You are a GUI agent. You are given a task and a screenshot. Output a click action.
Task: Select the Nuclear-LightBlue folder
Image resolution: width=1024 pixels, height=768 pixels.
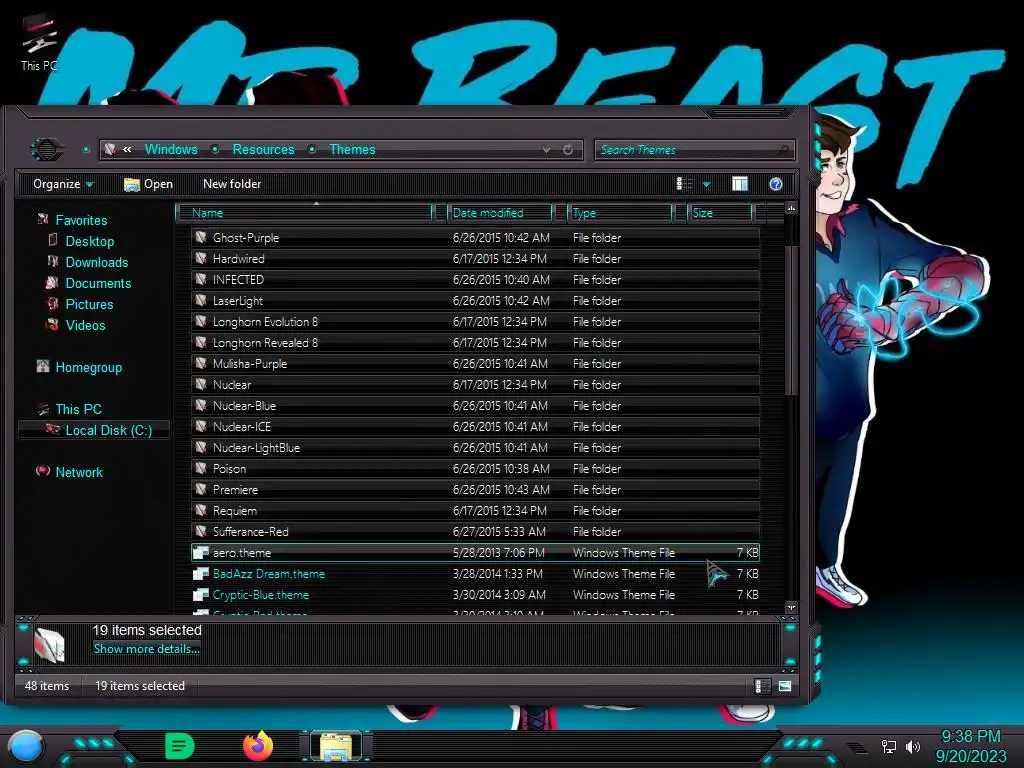coord(475,447)
